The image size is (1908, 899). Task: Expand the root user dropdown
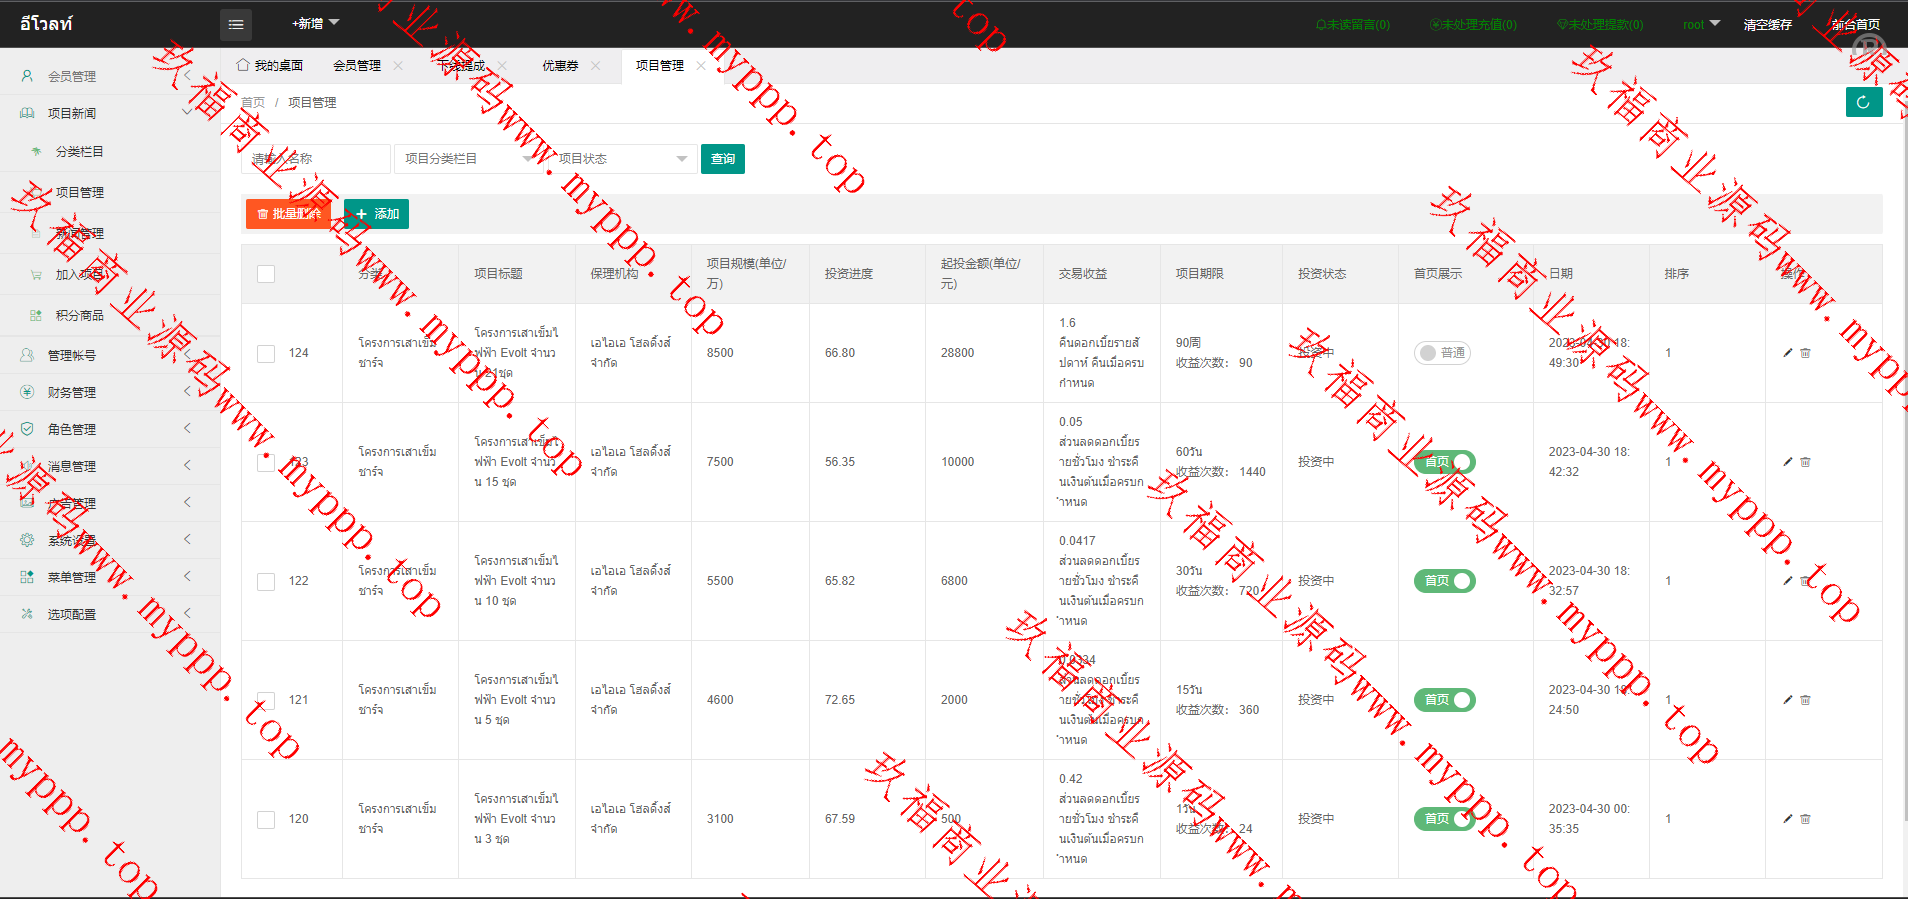pyautogui.click(x=1701, y=25)
